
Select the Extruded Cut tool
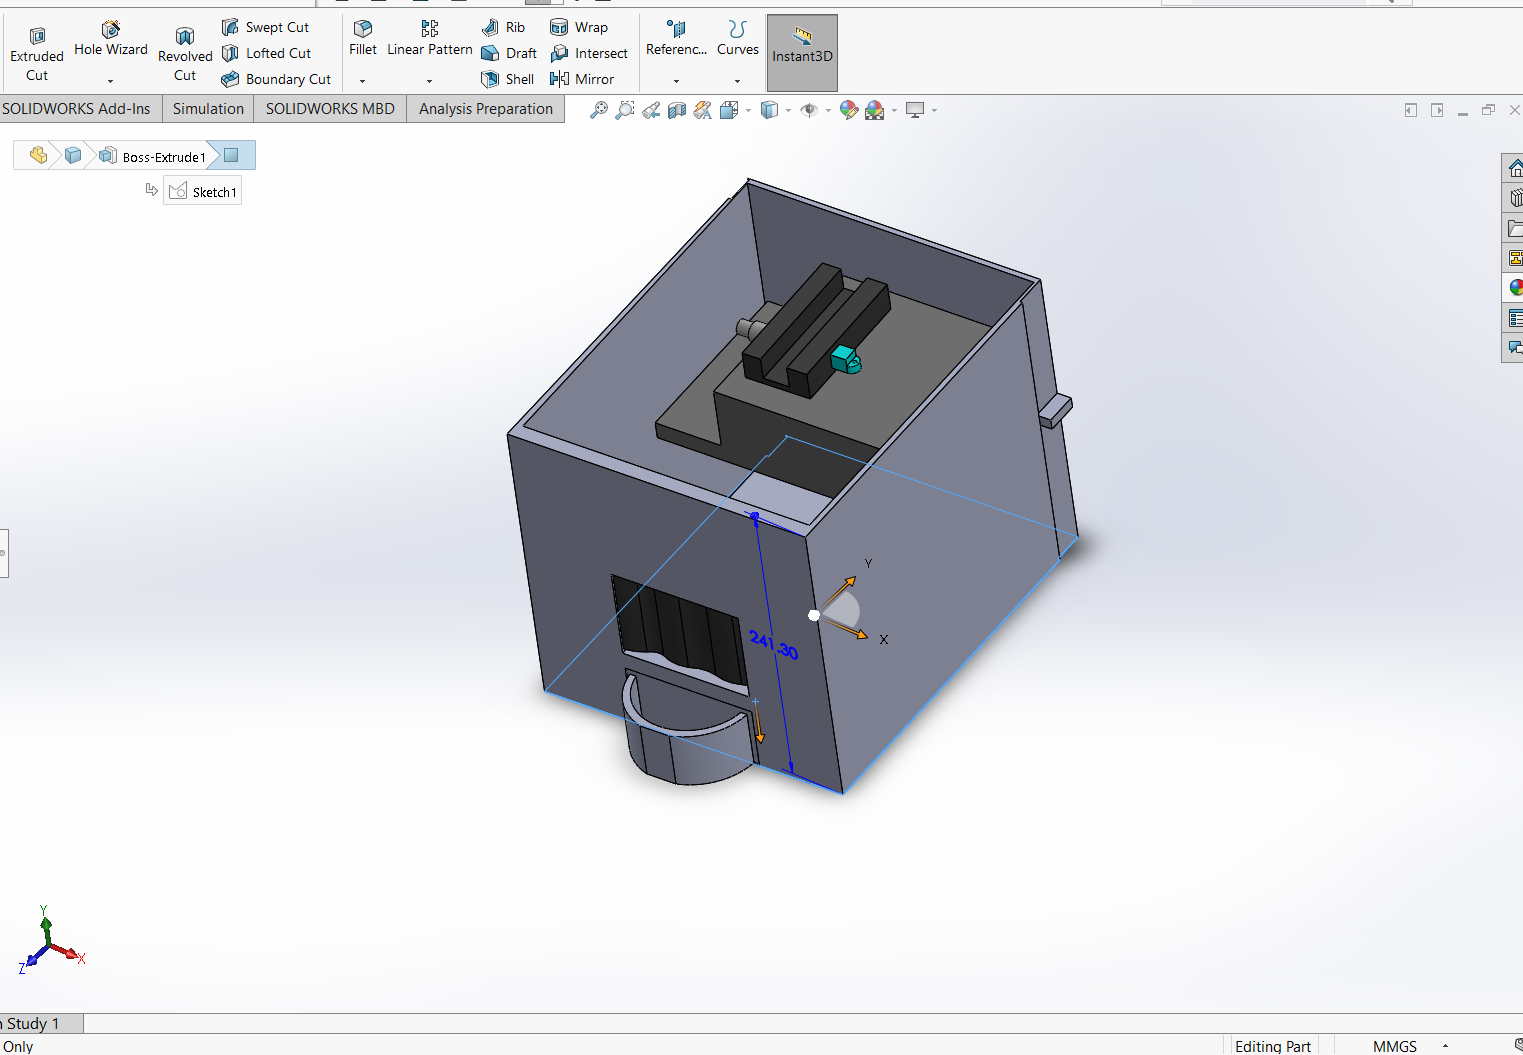click(x=37, y=54)
